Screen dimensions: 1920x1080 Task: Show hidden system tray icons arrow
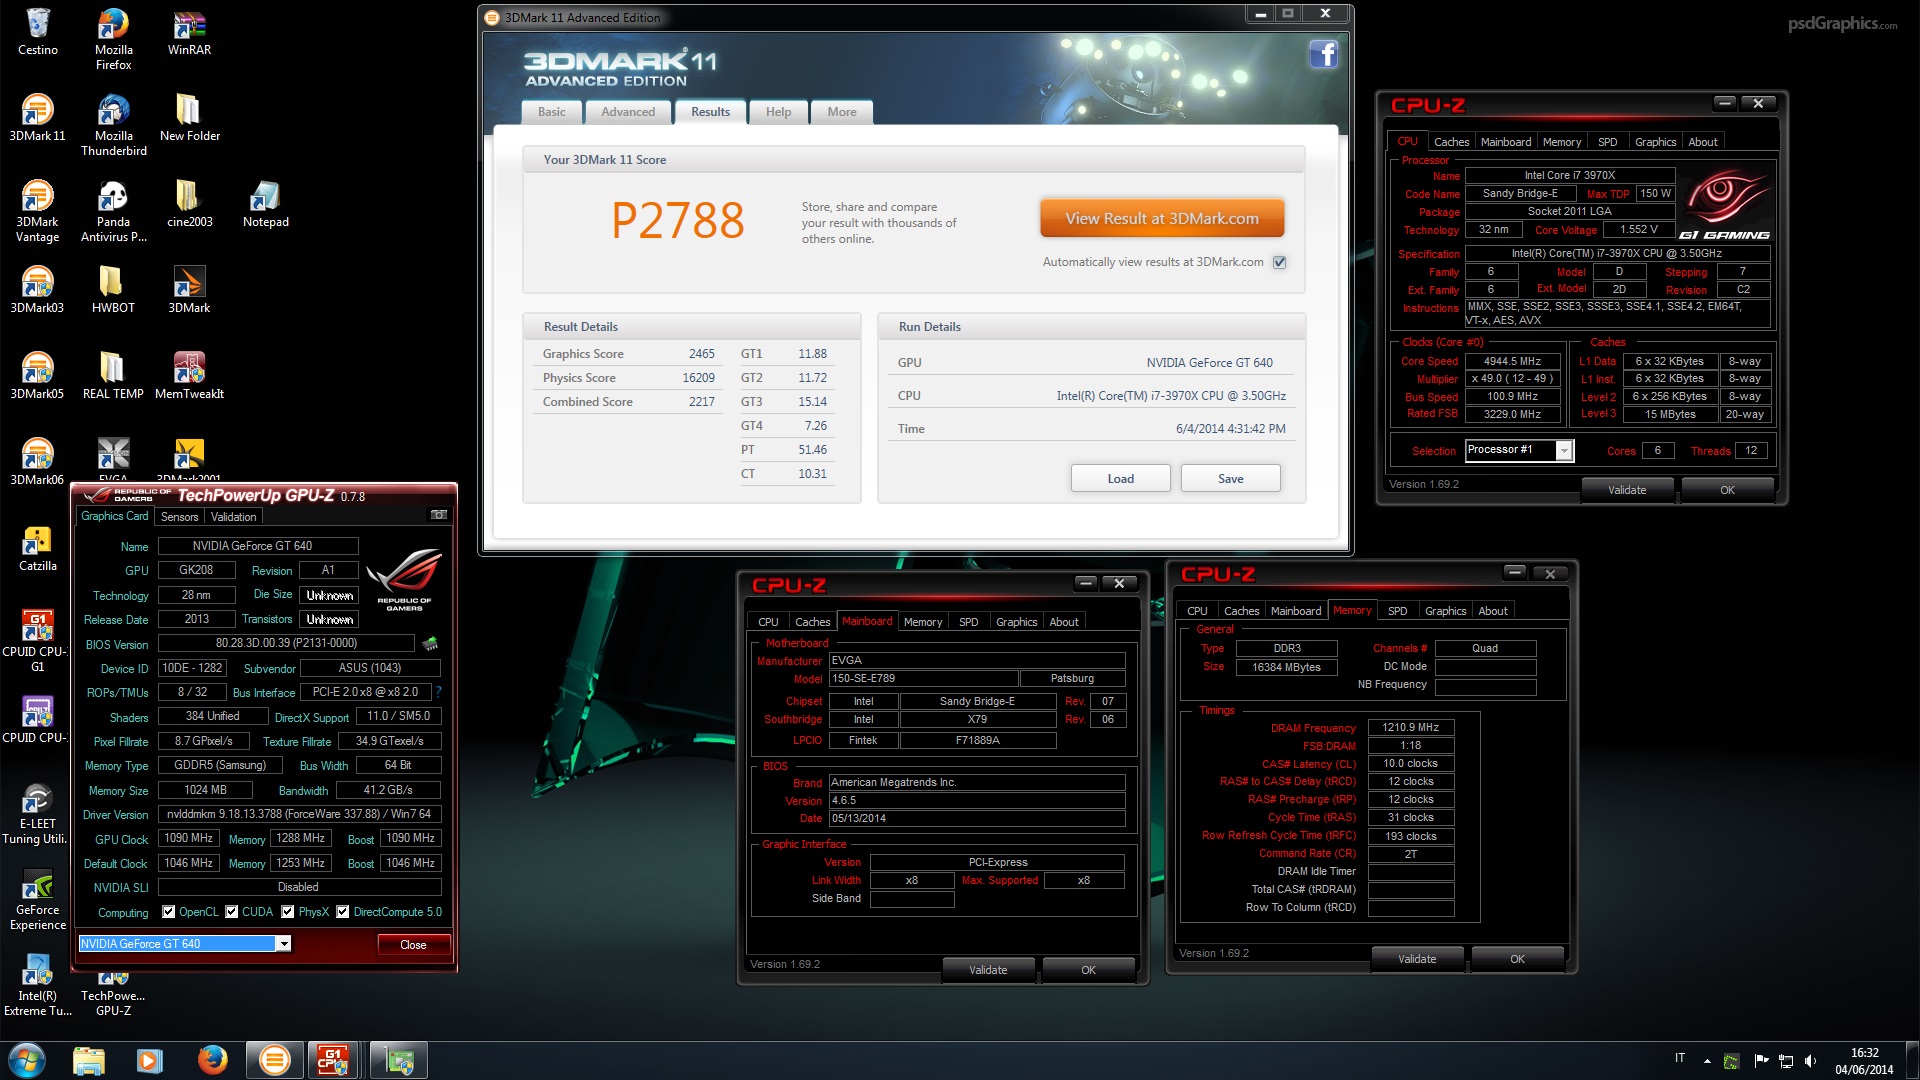pyautogui.click(x=1707, y=1060)
